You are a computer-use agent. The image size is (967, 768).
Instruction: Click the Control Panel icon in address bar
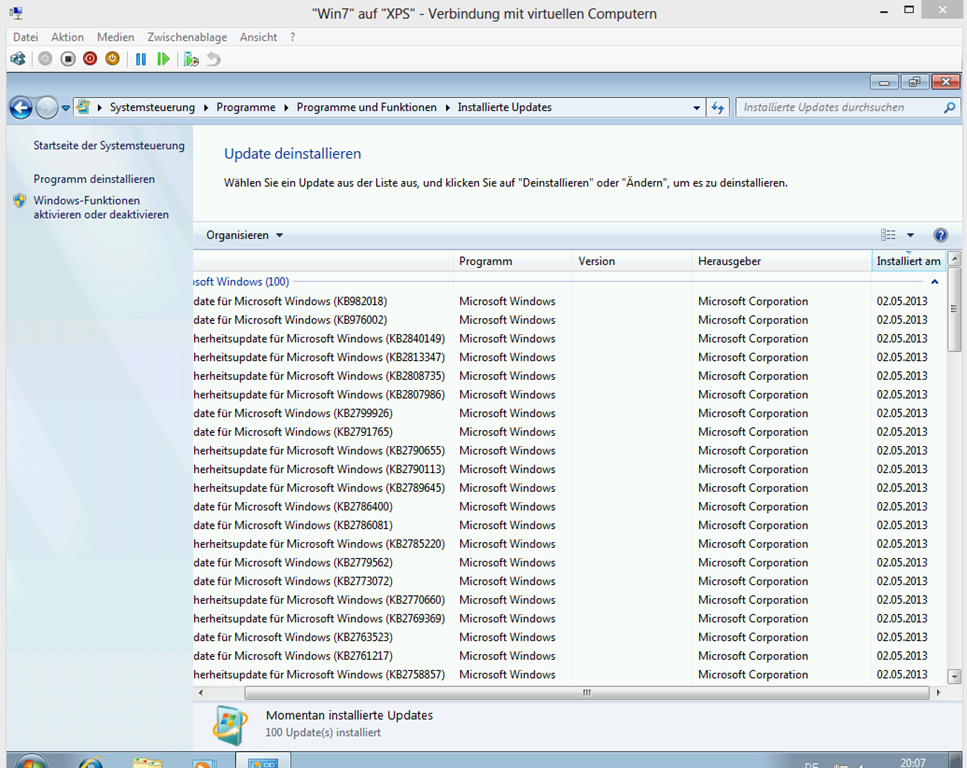click(83, 107)
